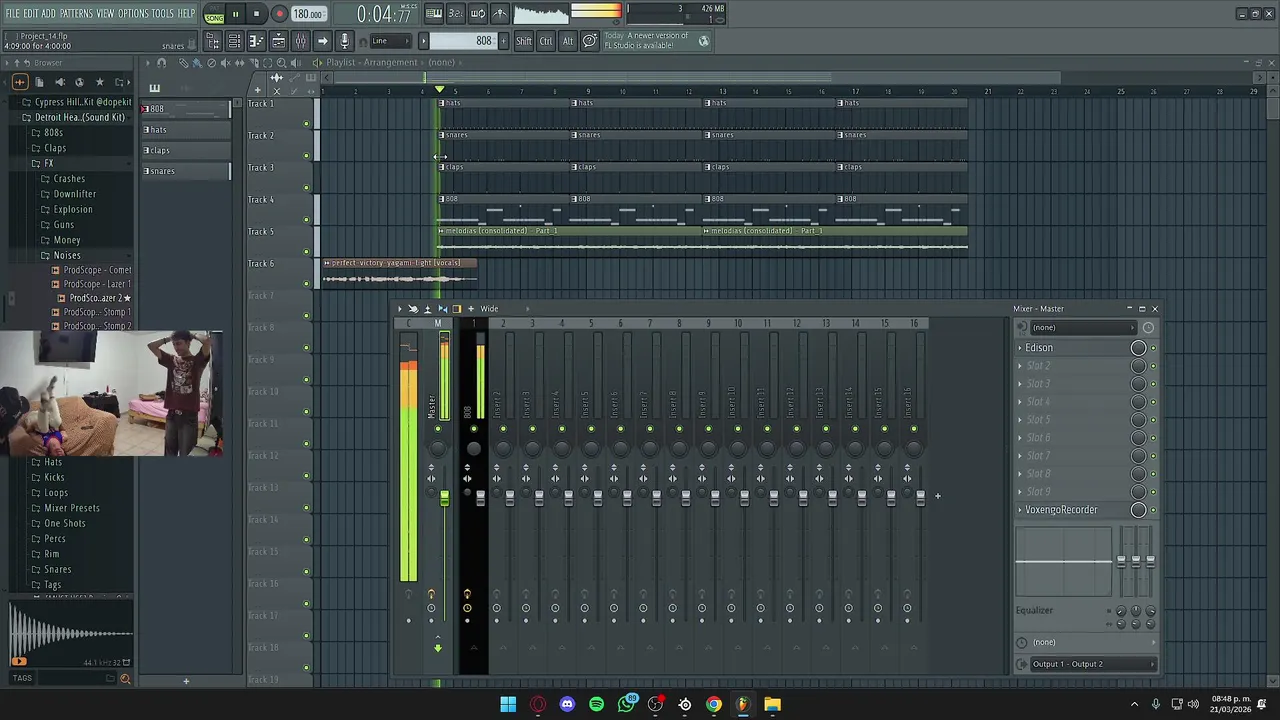The height and width of the screenshot is (720, 1280).
Task: Open the FILE menu
Action: click(x=12, y=13)
